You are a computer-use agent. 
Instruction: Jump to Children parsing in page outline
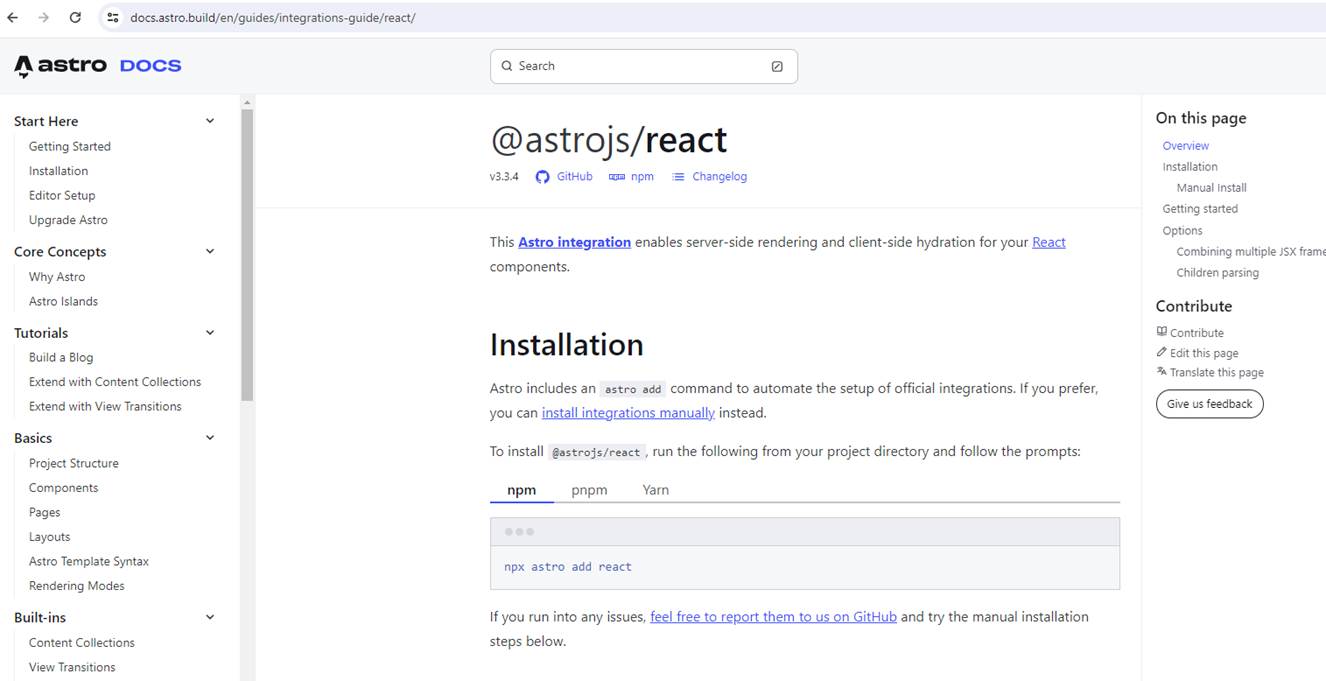[x=1218, y=273]
